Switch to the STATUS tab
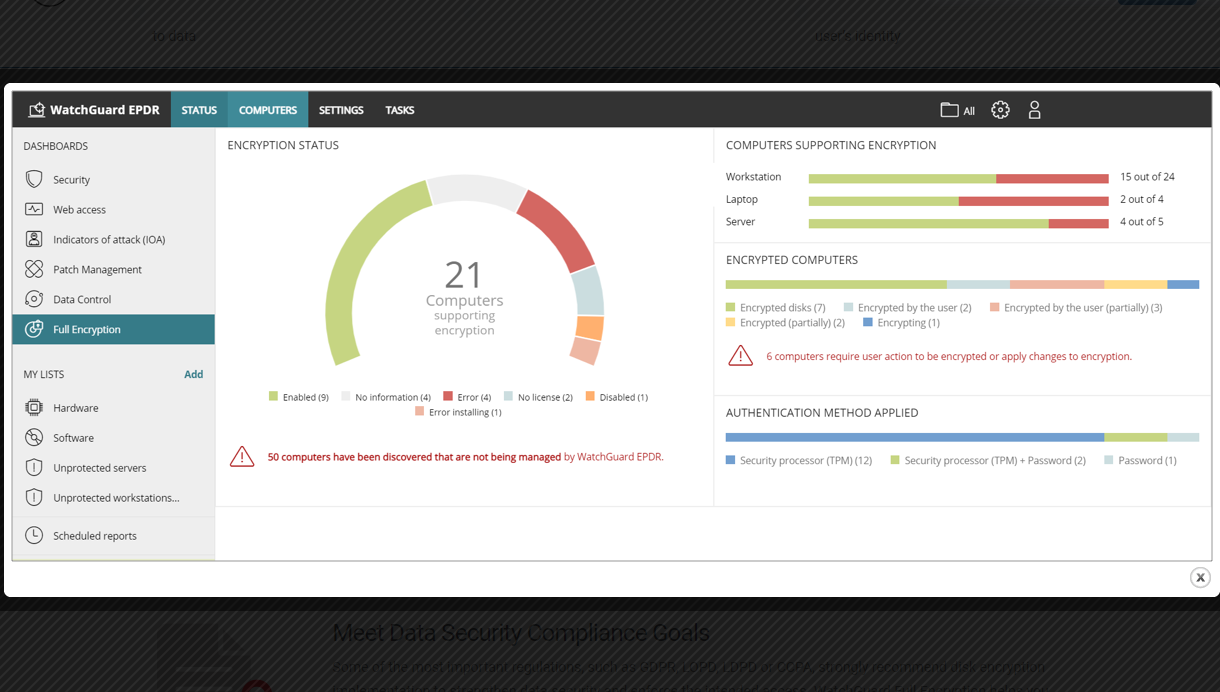1220x692 pixels. 199,110
